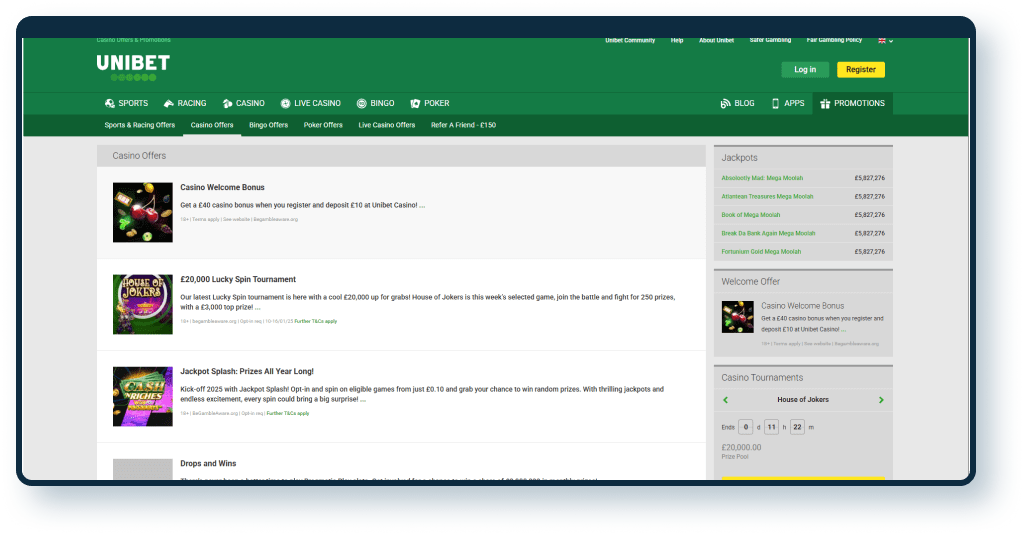
Task: Expand Jackpot Splash description ellipsis
Action: tap(362, 400)
